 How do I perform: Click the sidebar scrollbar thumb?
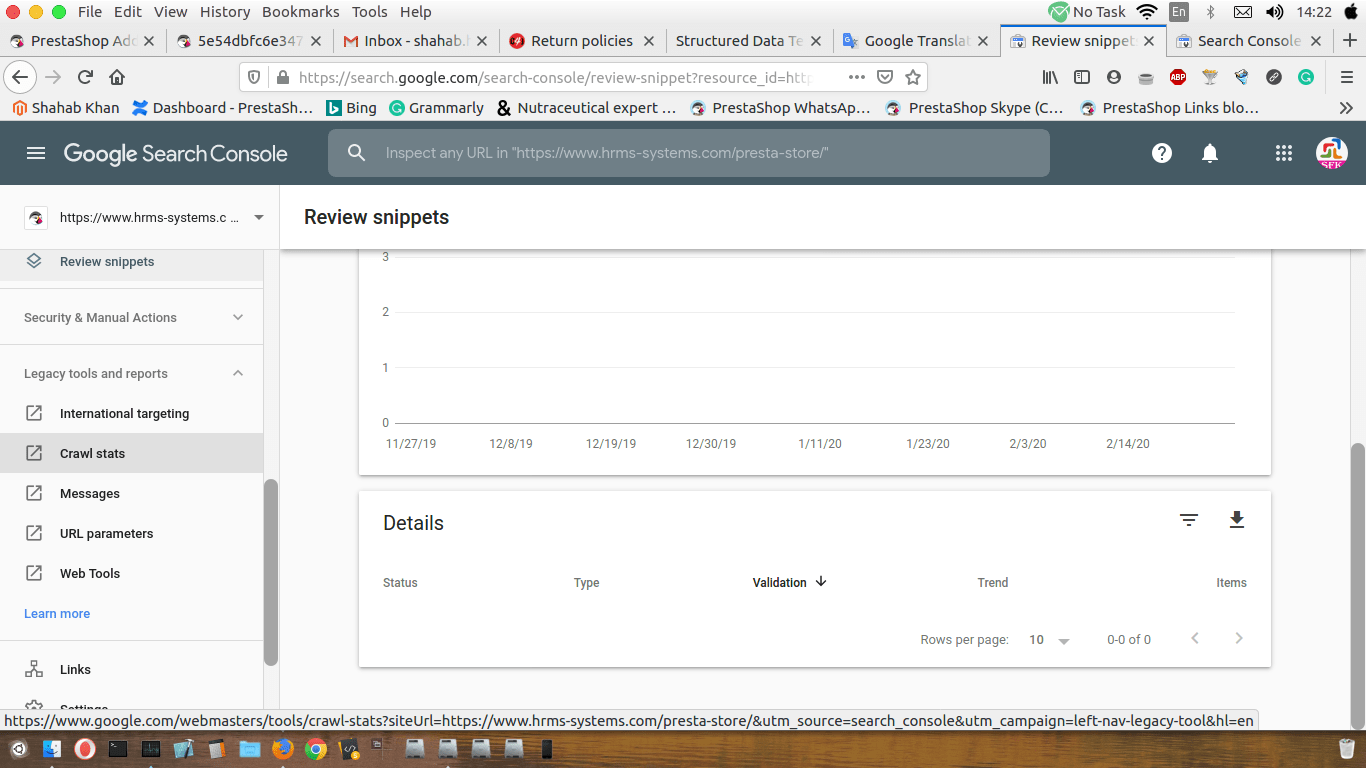pyautogui.click(x=270, y=572)
